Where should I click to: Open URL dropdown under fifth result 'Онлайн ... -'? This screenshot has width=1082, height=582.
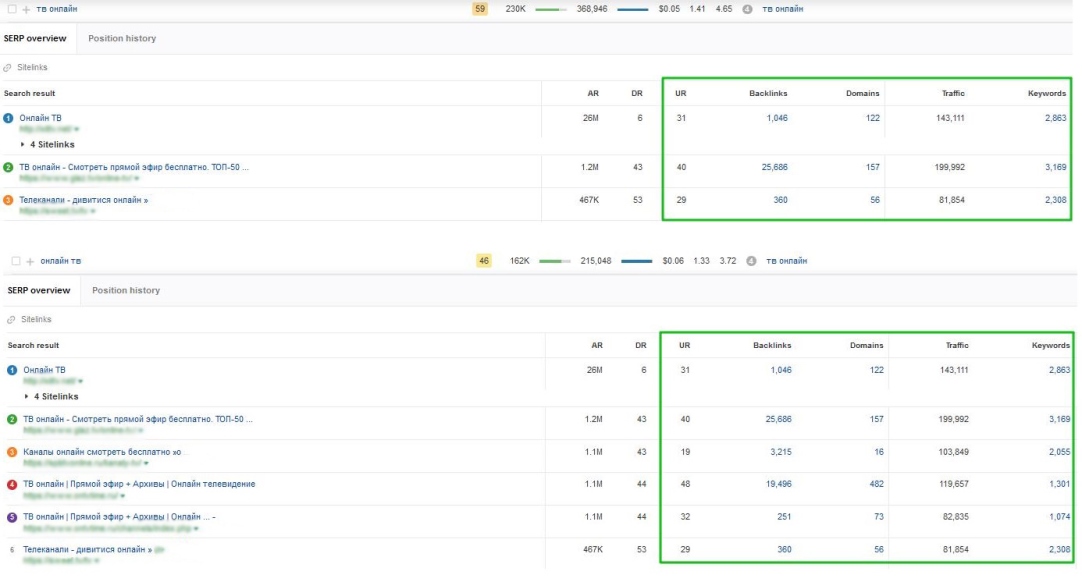tap(196, 529)
